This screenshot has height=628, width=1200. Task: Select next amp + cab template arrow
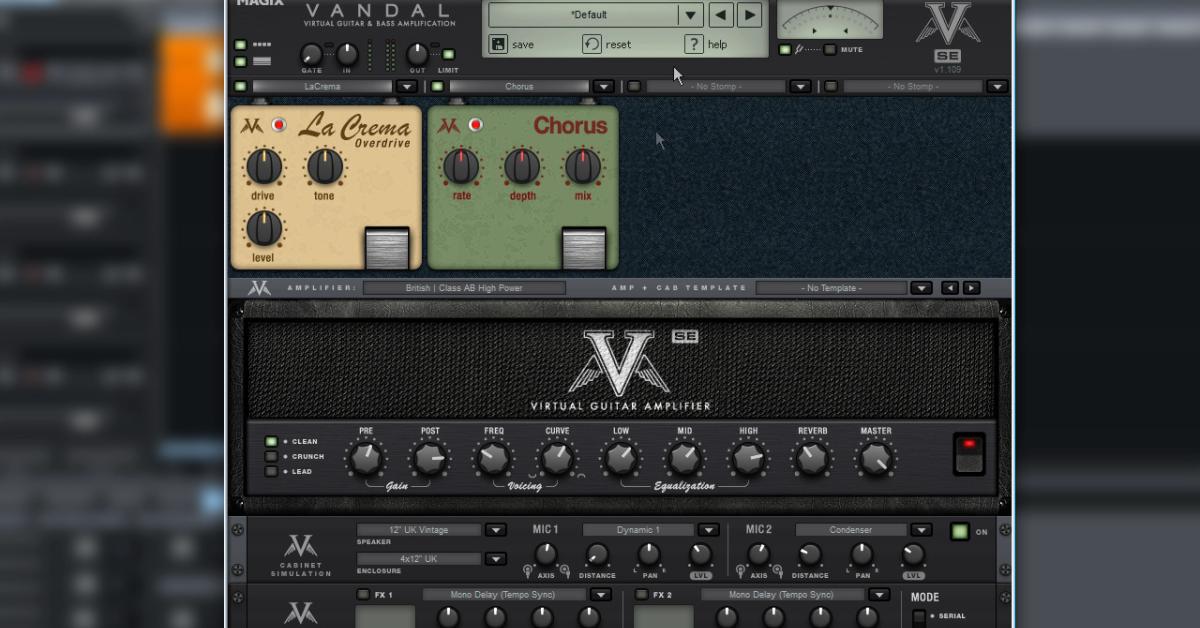click(x=971, y=288)
